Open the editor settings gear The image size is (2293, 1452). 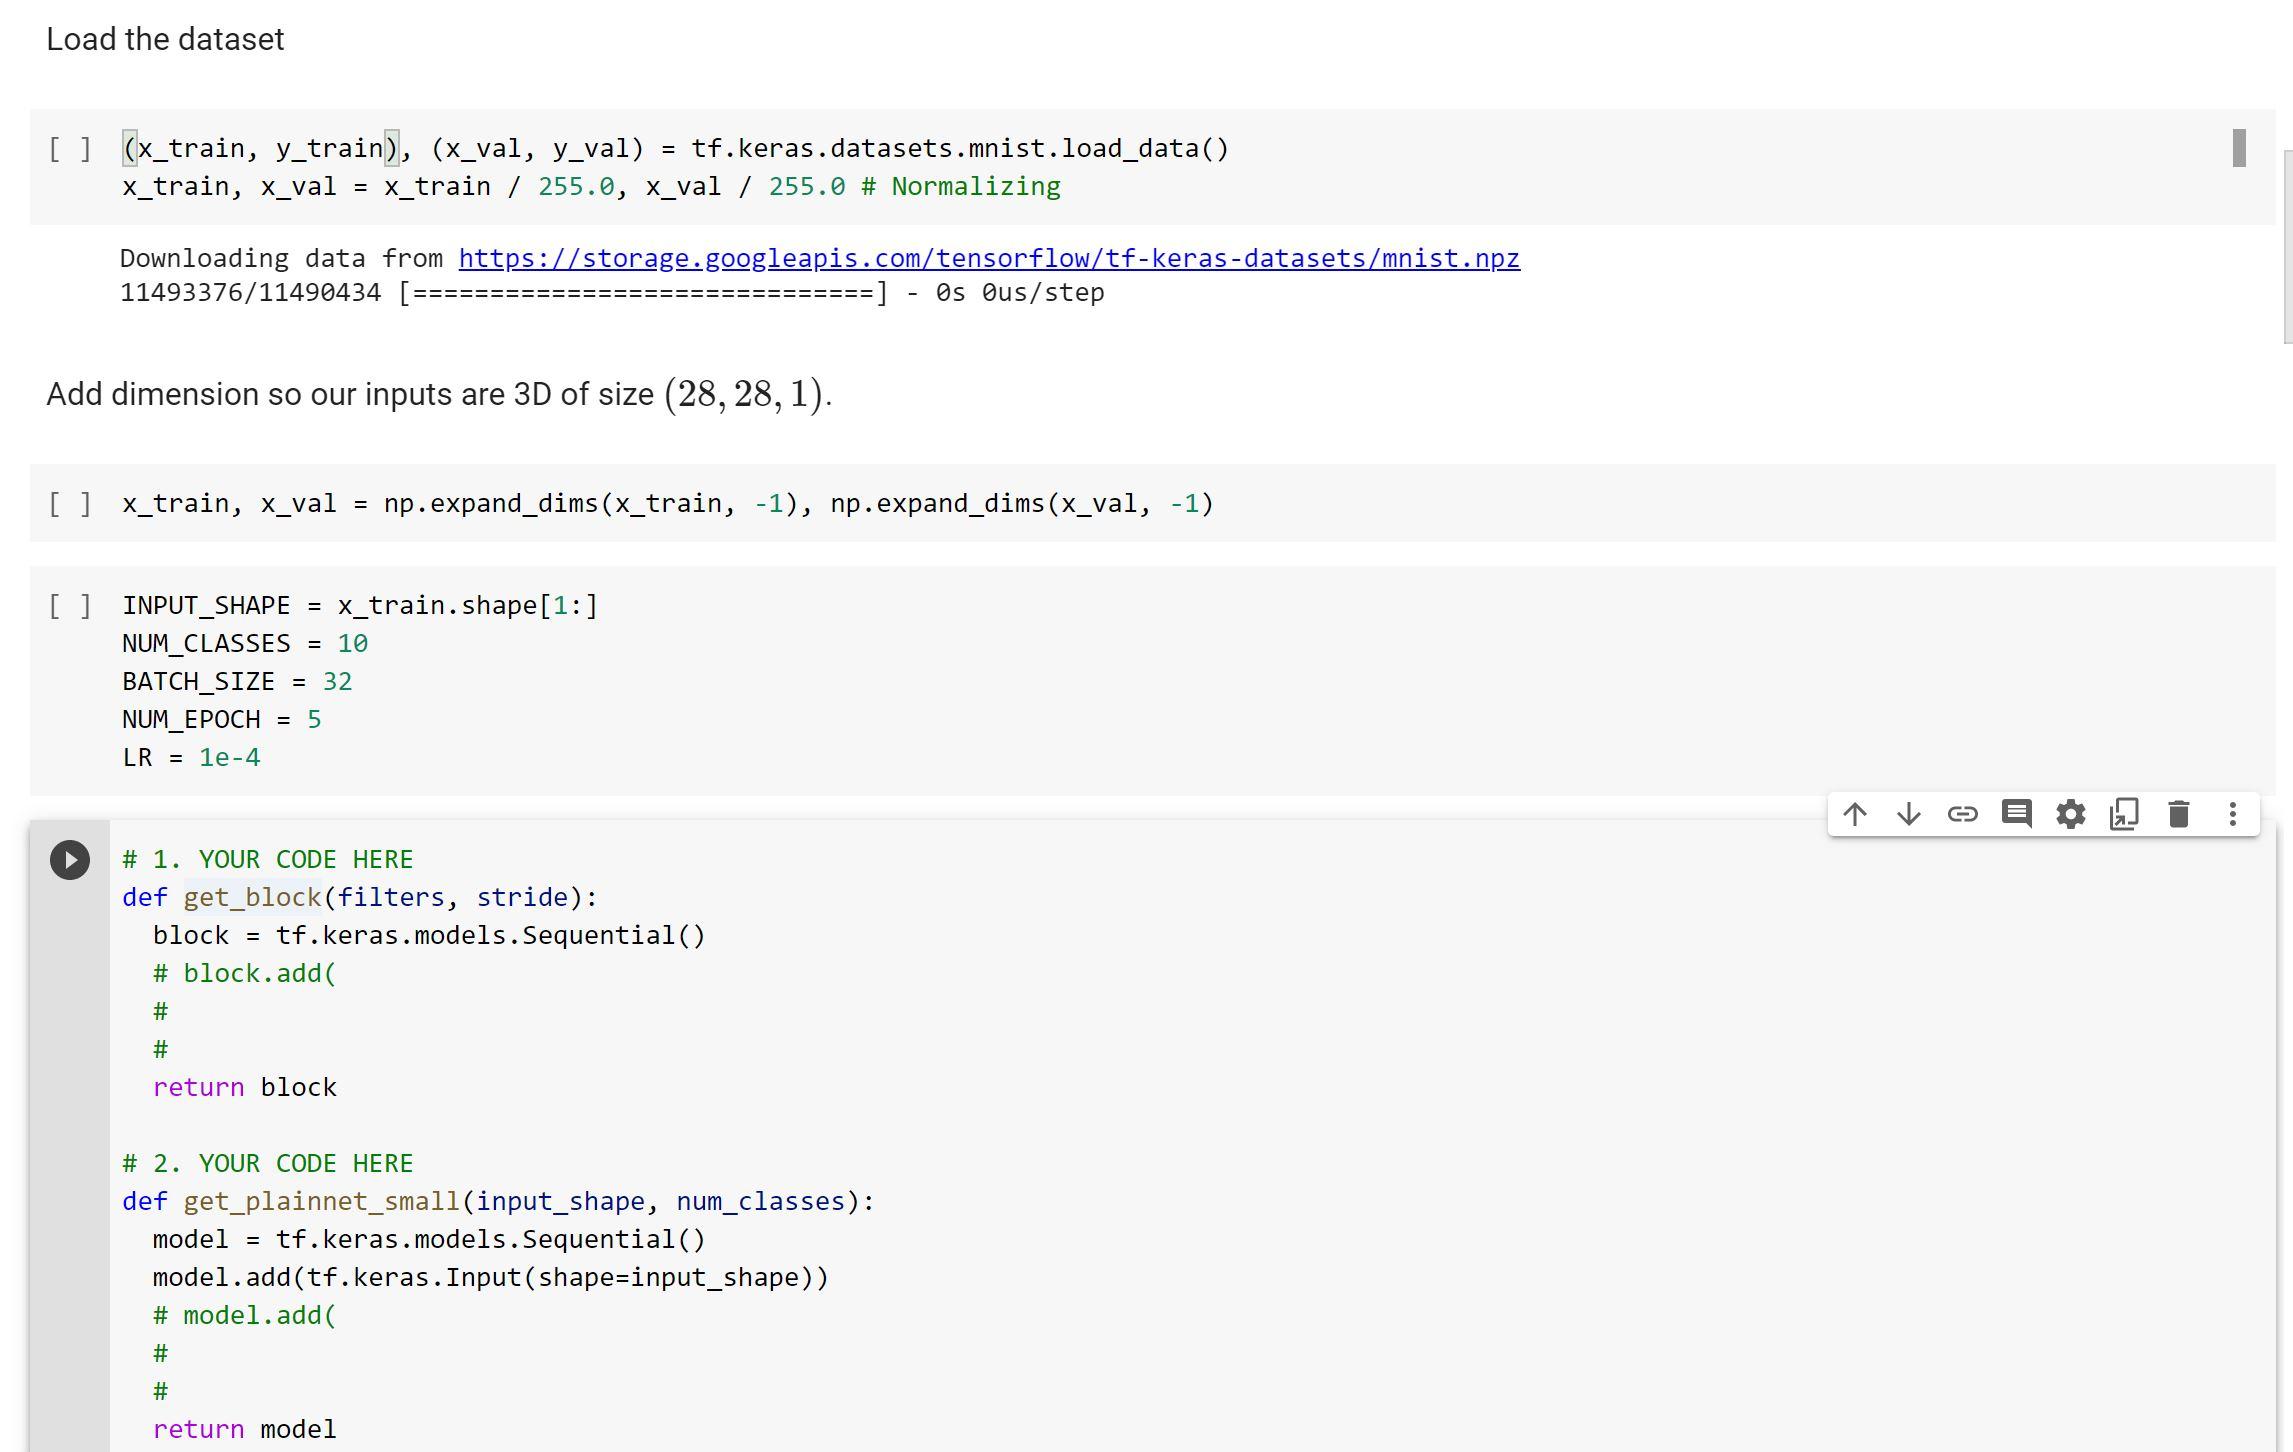2071,814
